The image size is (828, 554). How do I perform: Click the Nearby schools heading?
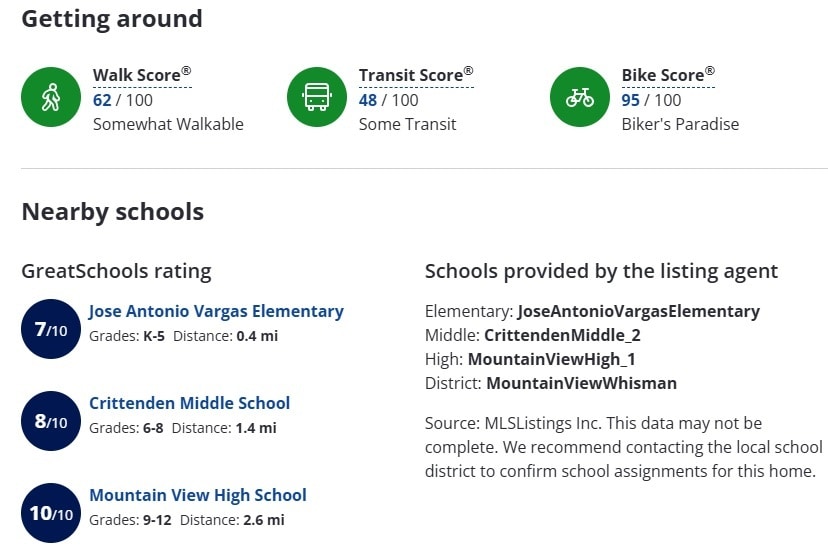112,212
